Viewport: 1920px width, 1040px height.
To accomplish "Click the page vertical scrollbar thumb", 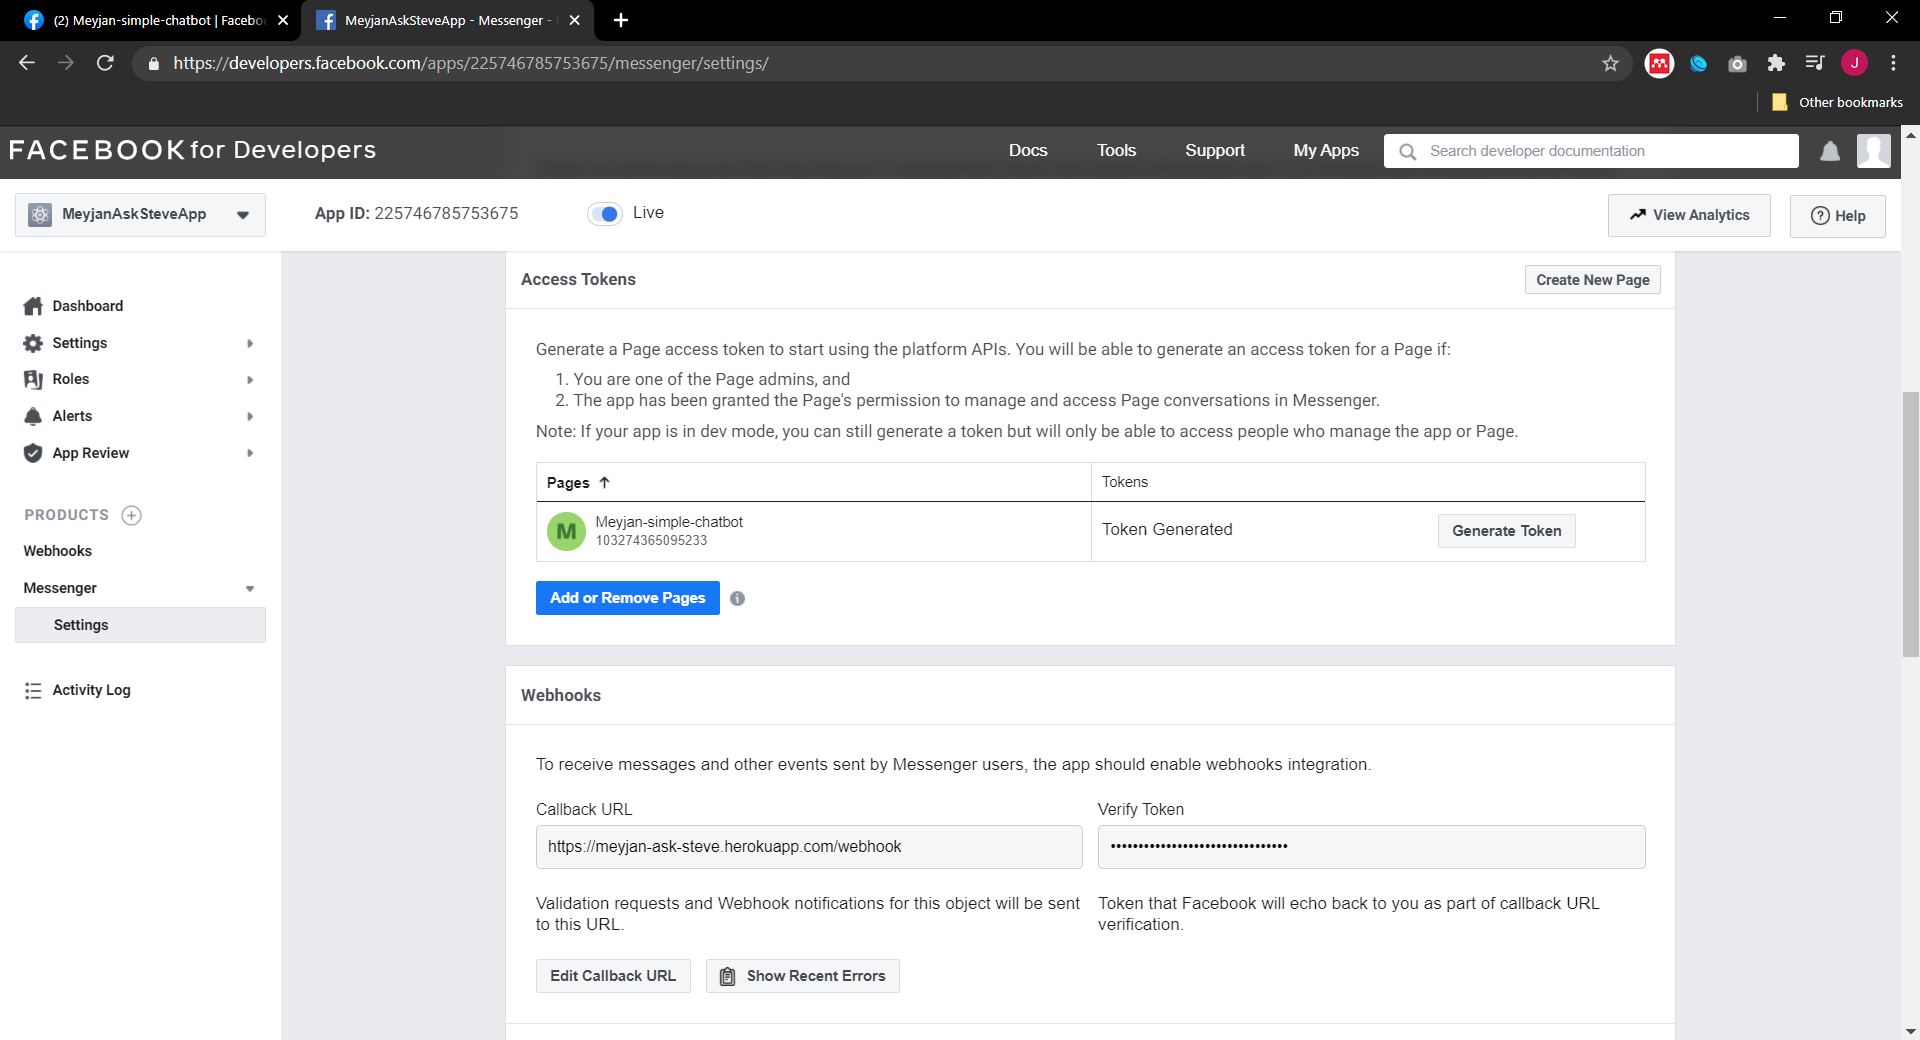I will (1911, 525).
